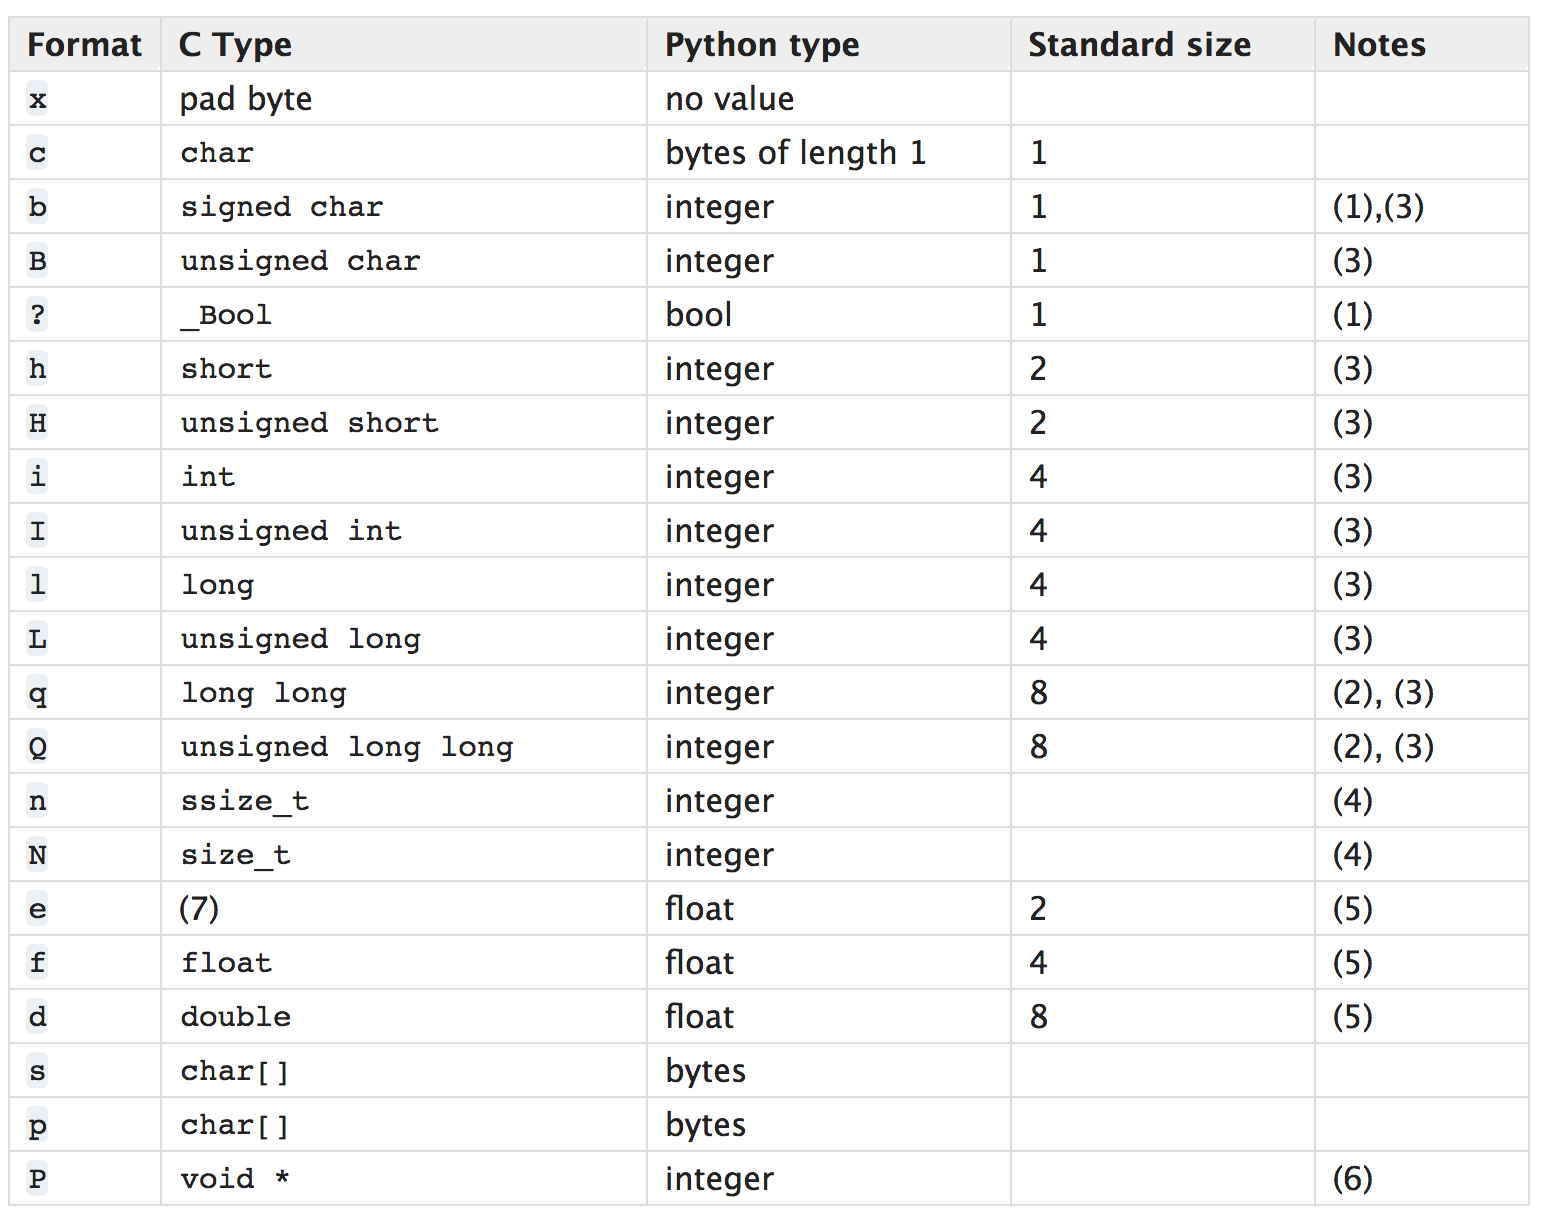Click the 'pad byte' cell
The width and height of the screenshot is (1542, 1222).
[x=246, y=99]
